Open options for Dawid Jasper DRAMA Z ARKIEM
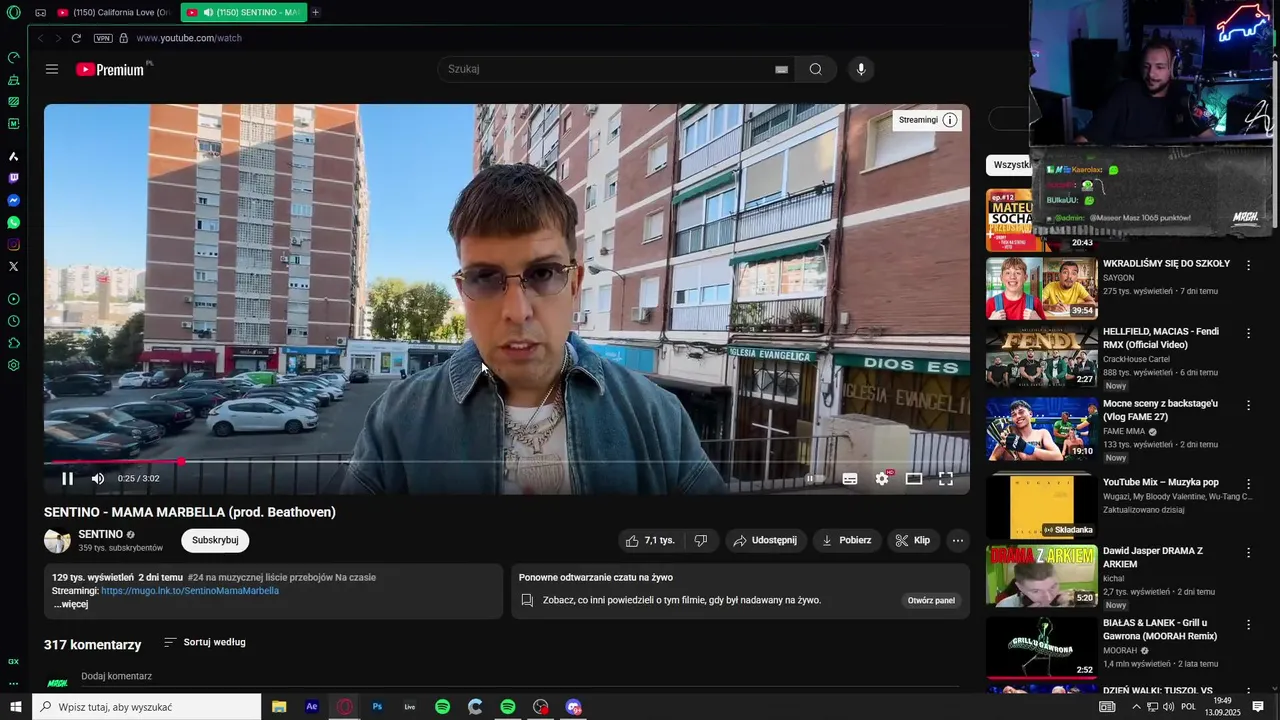Image resolution: width=1280 pixels, height=720 pixels. pyautogui.click(x=1248, y=553)
